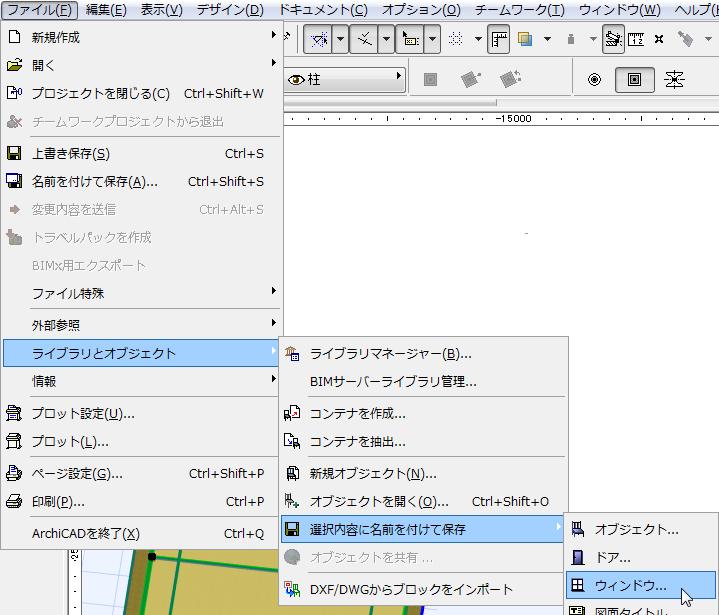Click the dotted grid snap icon

pos(455,39)
